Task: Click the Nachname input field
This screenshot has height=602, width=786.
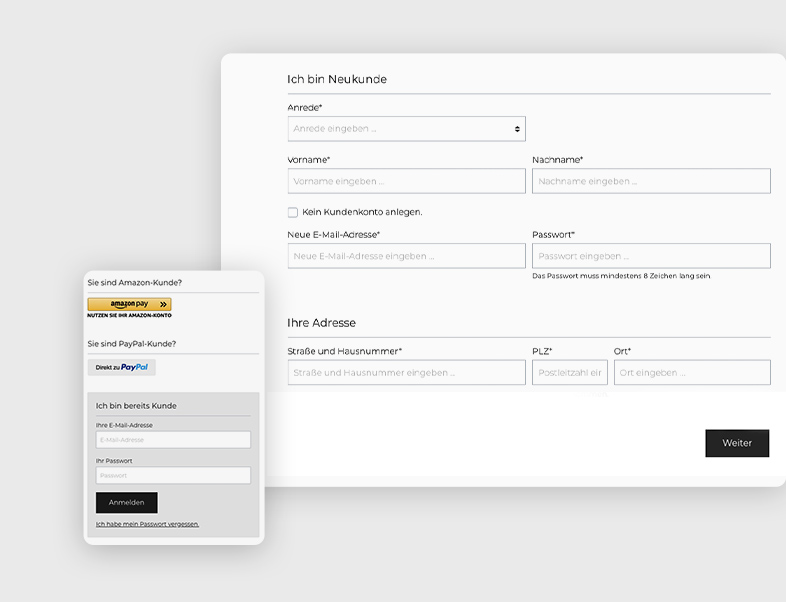Action: pyautogui.click(x=650, y=181)
